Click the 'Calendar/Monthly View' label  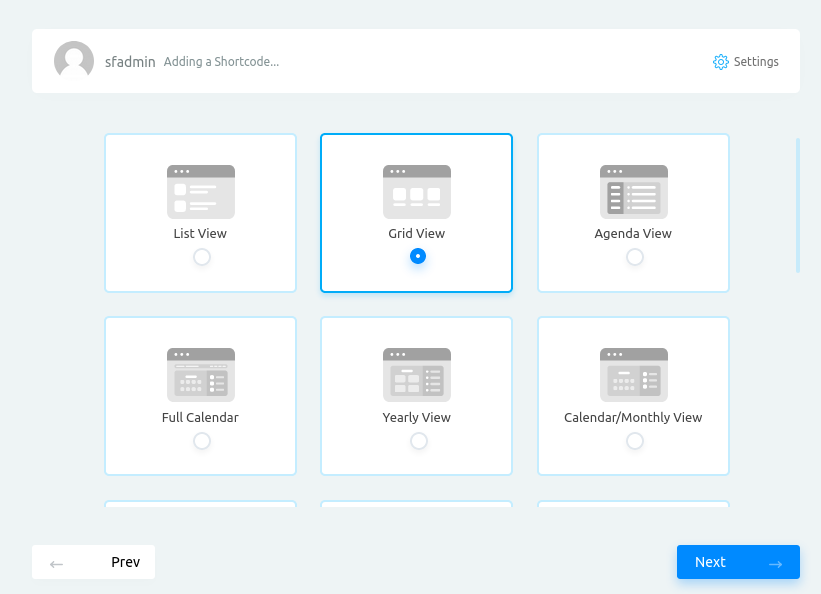point(633,417)
